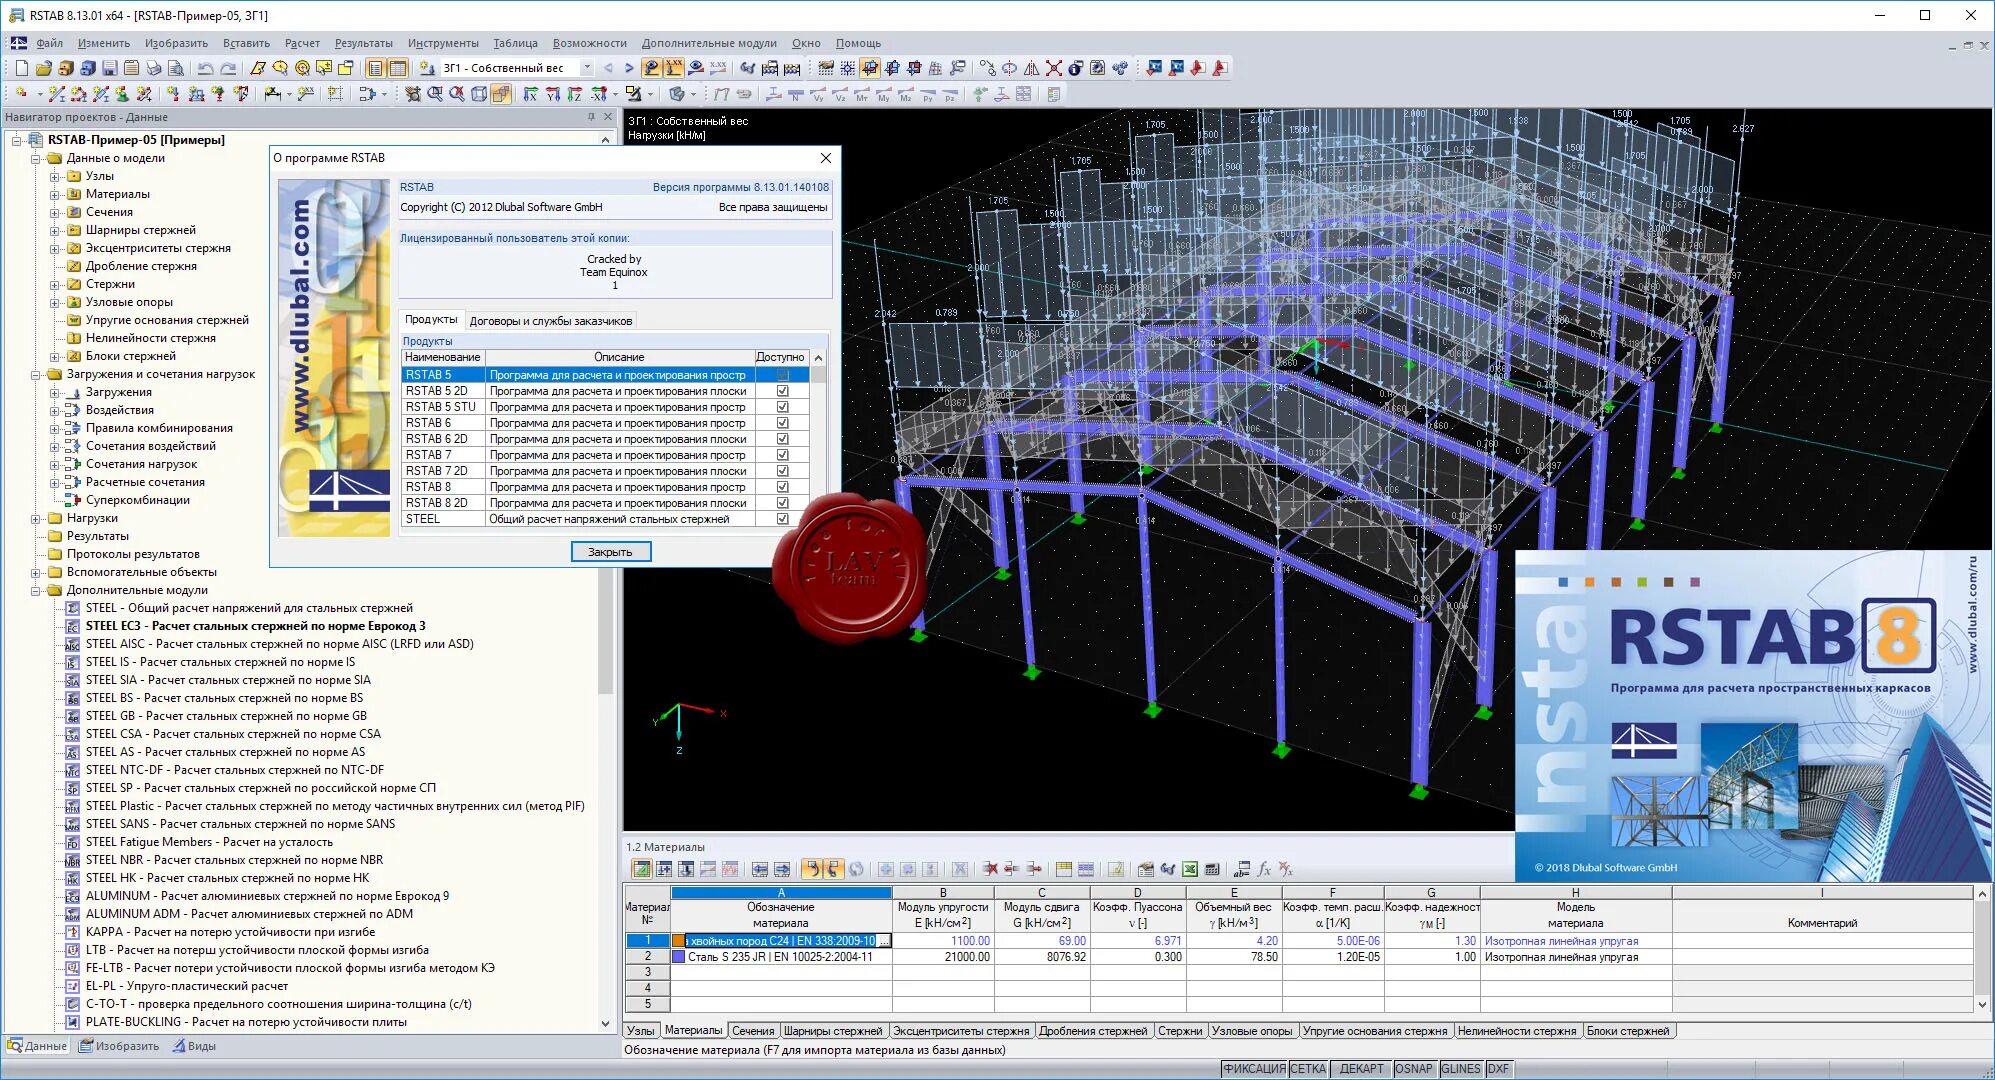This screenshot has width=1995, height=1080.
Task: Open the Расчет menu
Action: 302,43
